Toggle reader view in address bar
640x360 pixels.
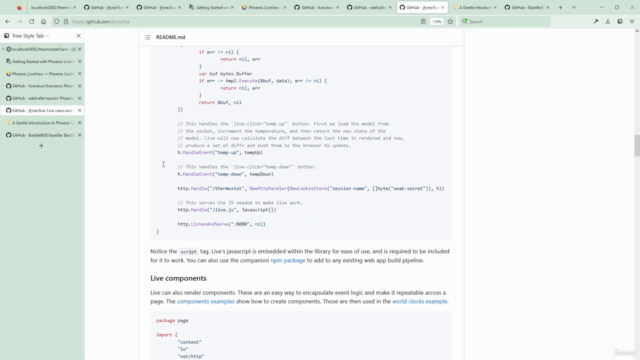423,22
